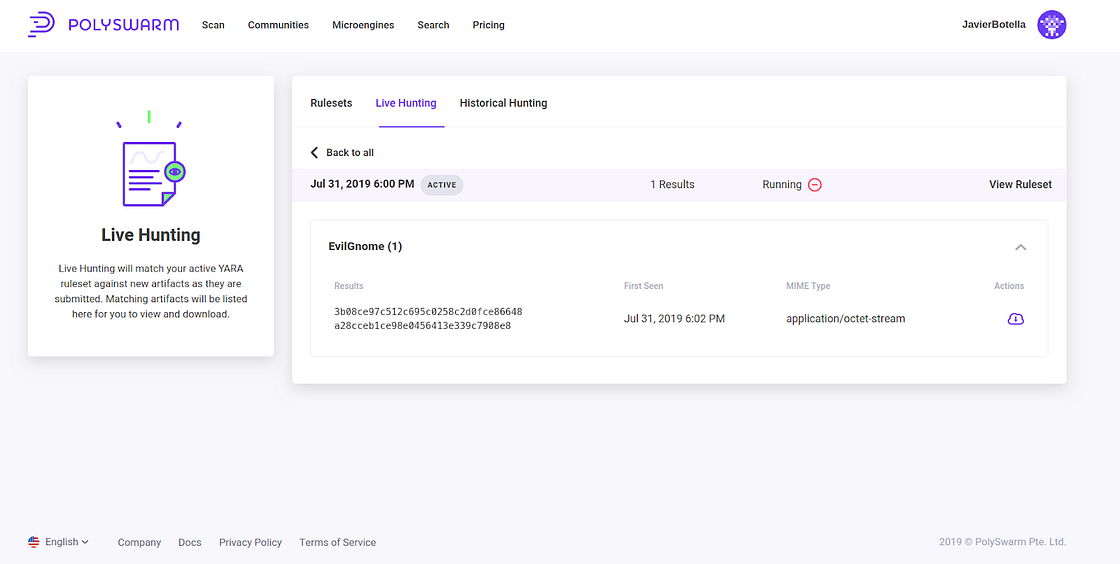Image resolution: width=1120 pixels, height=564 pixels.
Task: Open the Privacy Policy link
Action: [x=250, y=543]
